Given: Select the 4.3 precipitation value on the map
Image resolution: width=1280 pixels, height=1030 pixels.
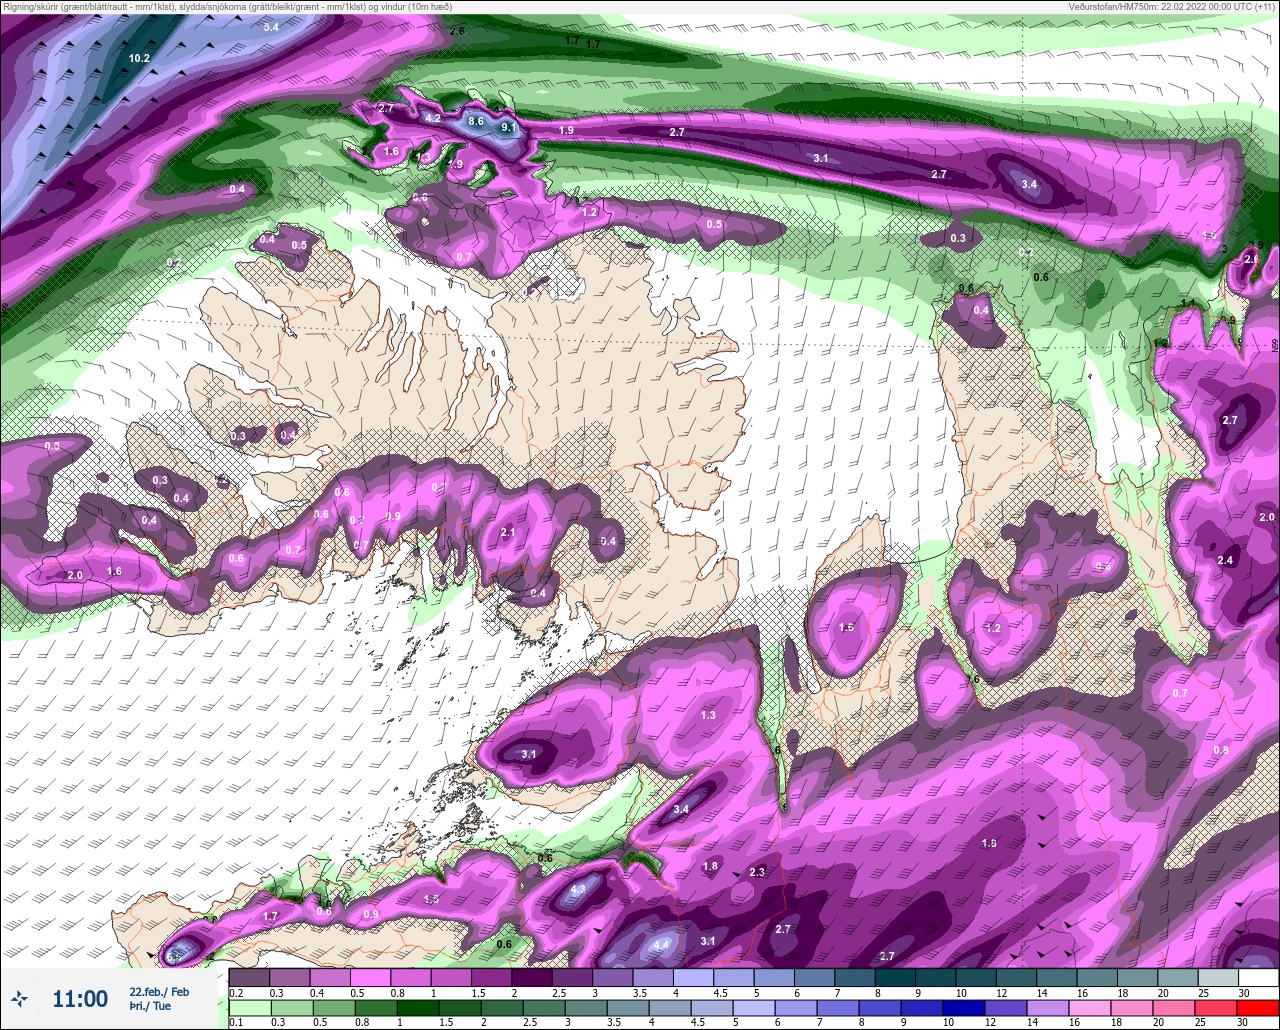Looking at the screenshot, I should (578, 889).
